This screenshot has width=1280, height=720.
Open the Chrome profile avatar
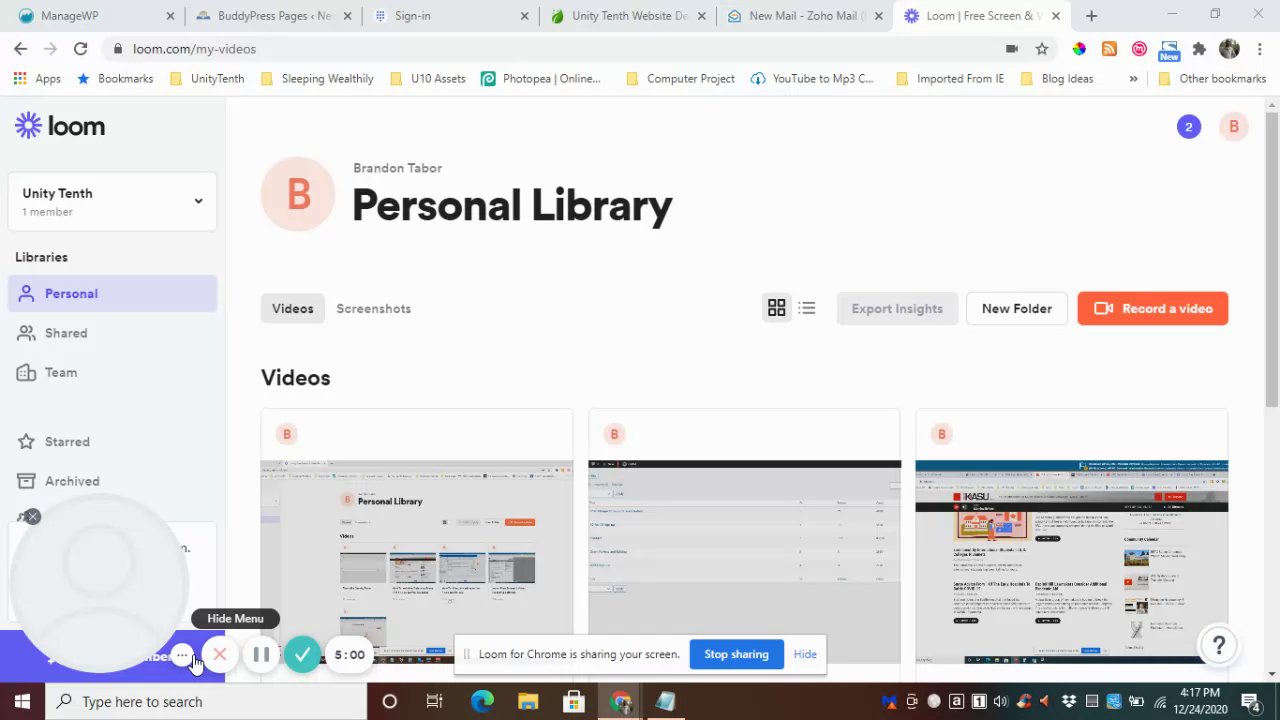click(x=1229, y=49)
